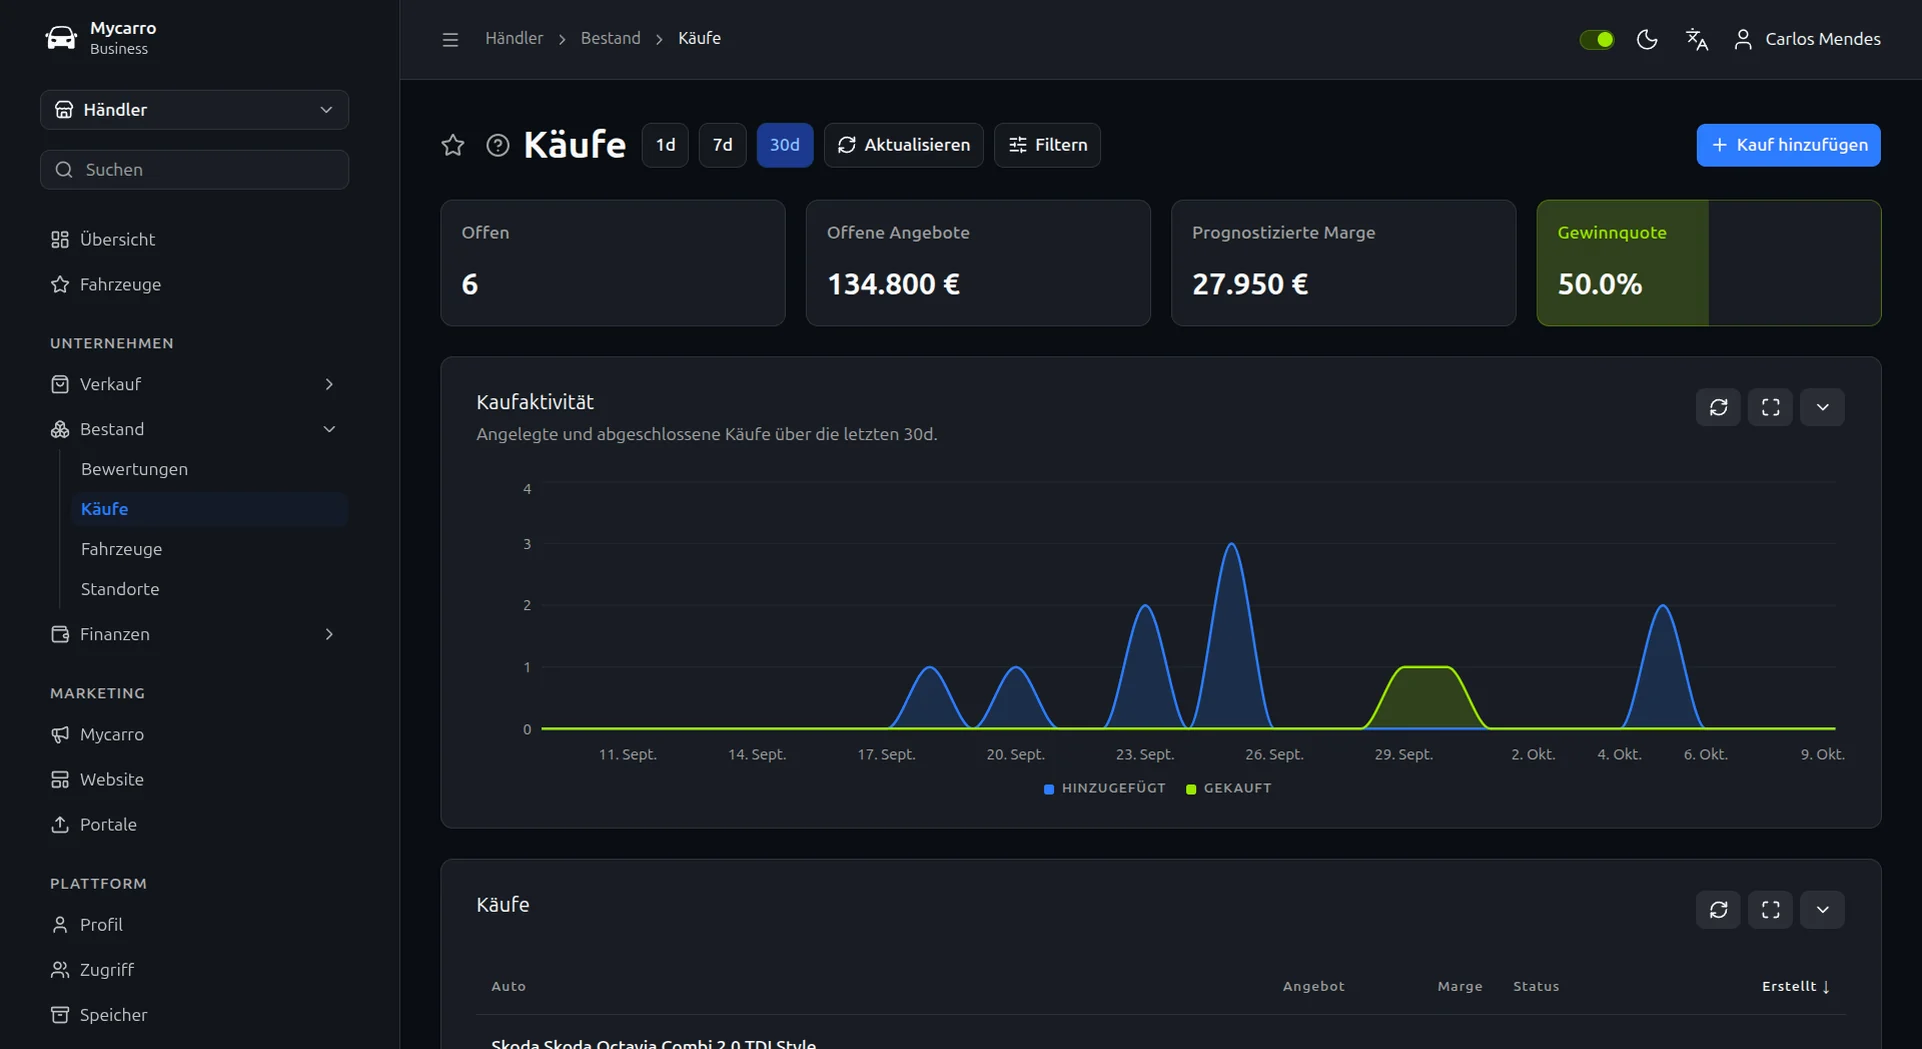
Task: Go to Bestand breadcrumb link
Action: pos(610,38)
